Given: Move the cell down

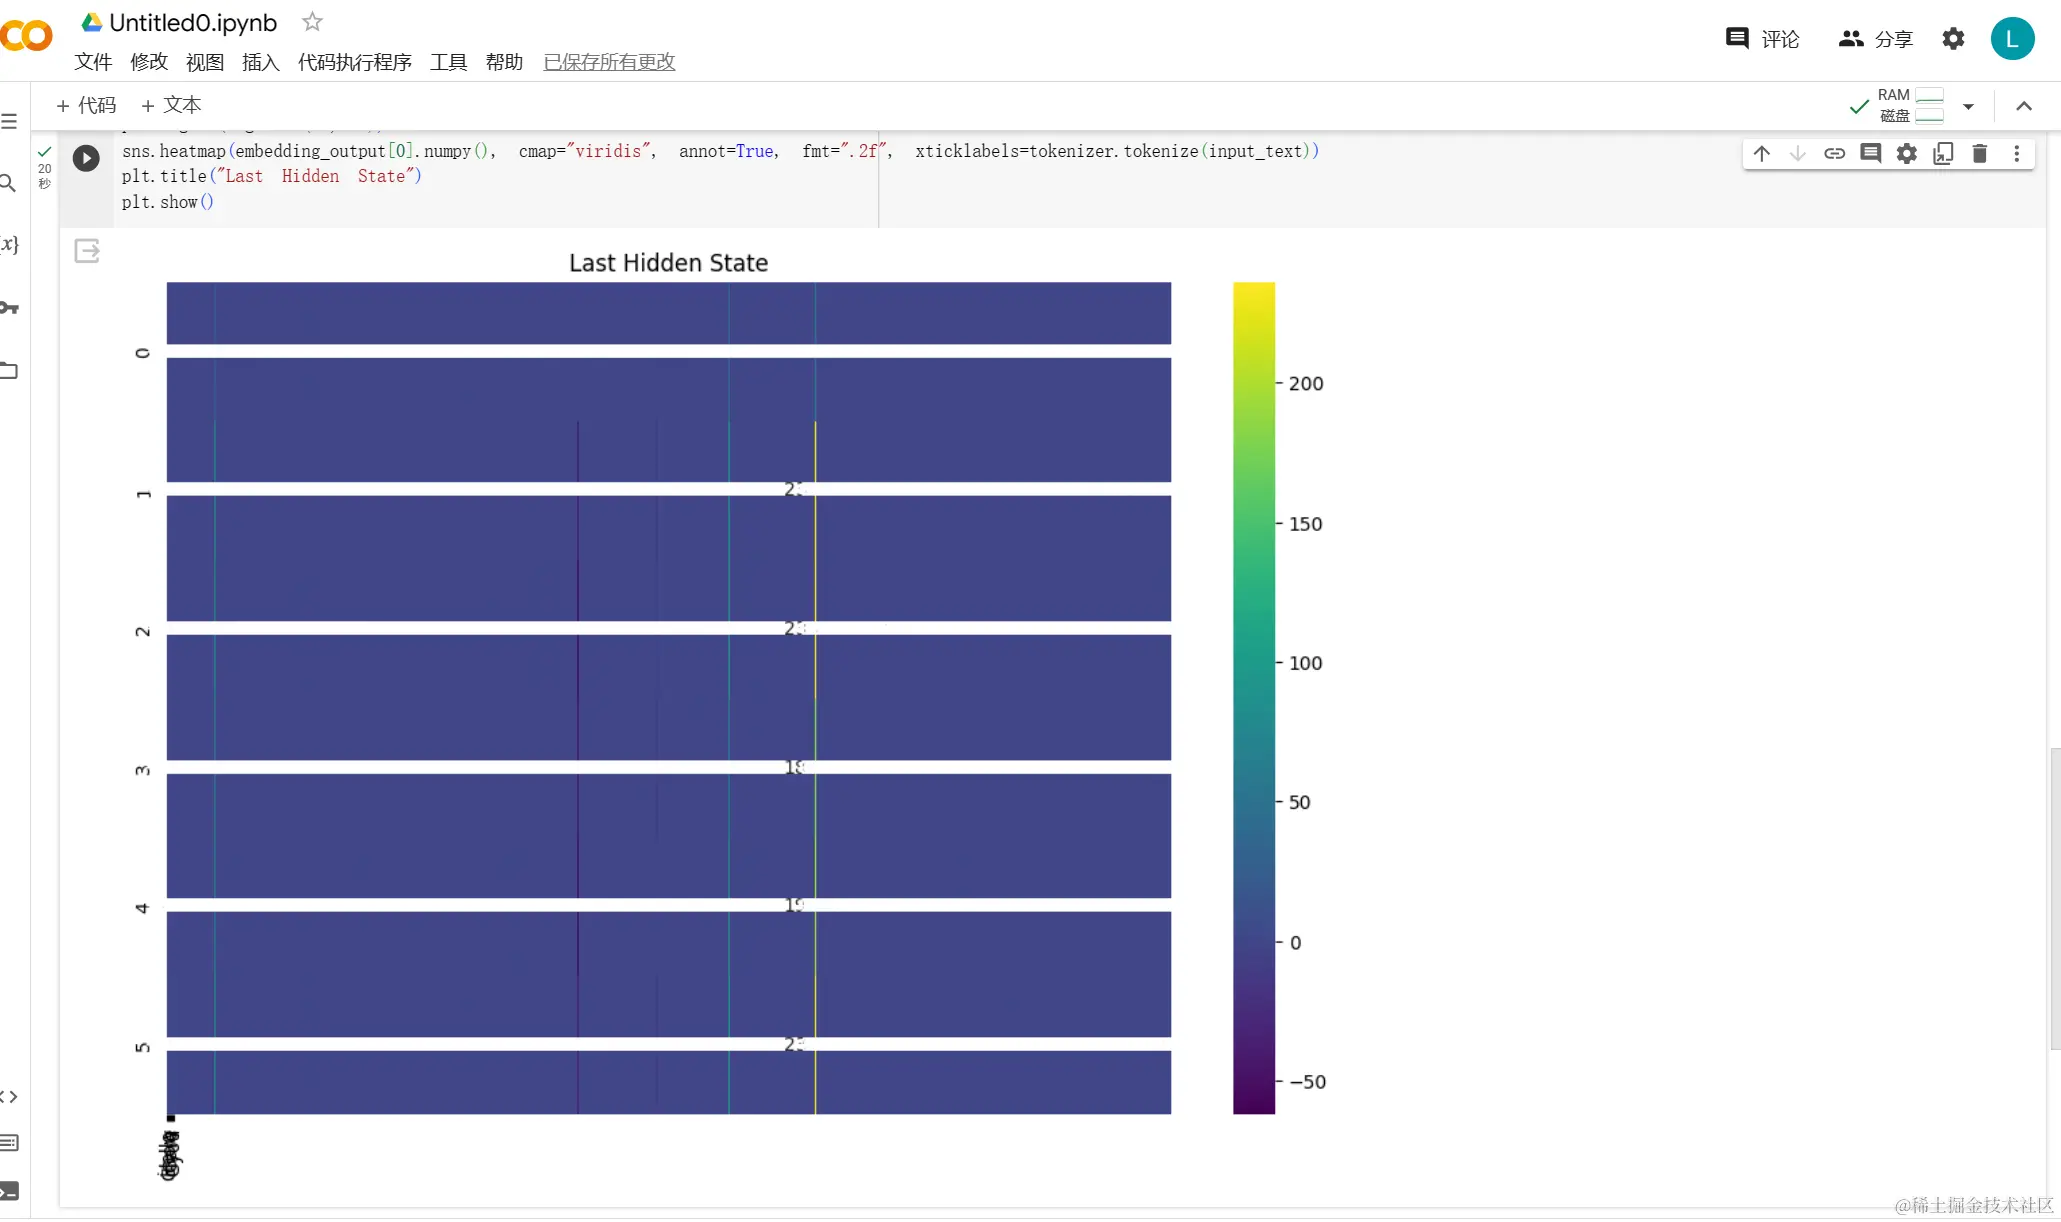Looking at the screenshot, I should point(1798,154).
